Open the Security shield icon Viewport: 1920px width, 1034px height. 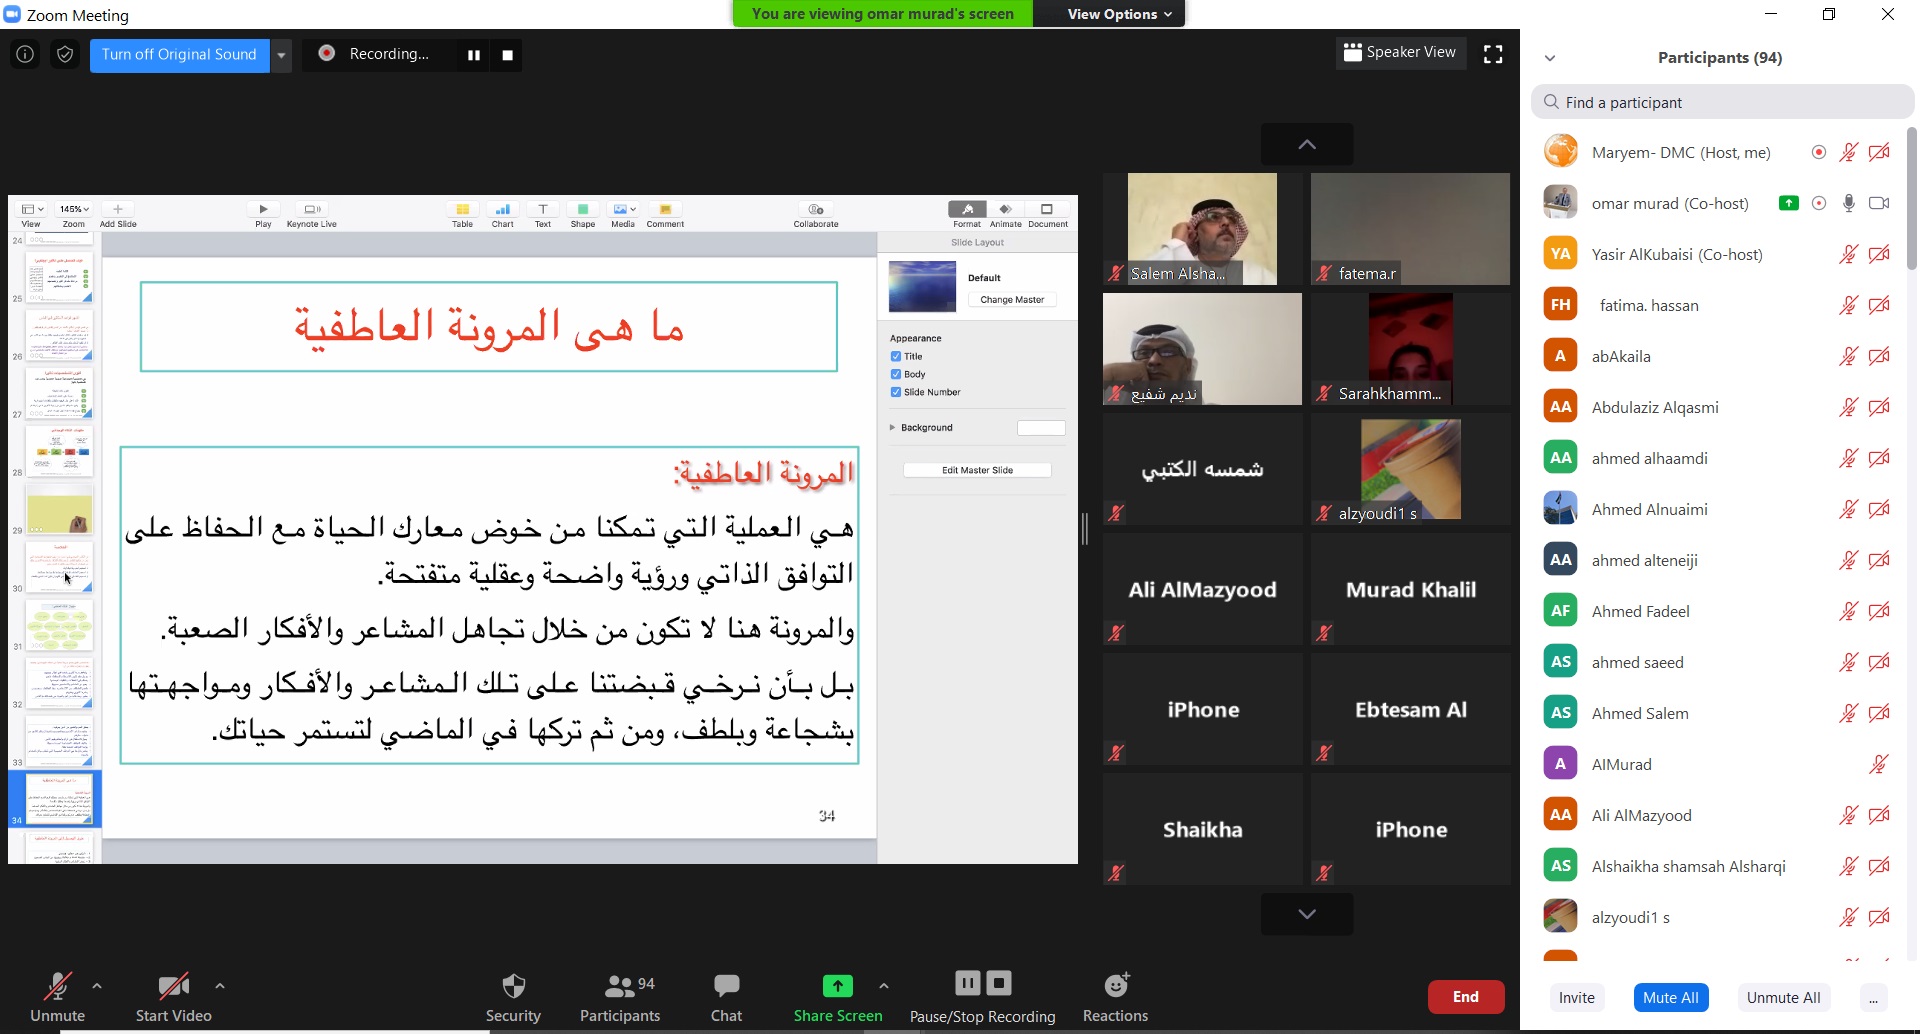[x=513, y=986]
